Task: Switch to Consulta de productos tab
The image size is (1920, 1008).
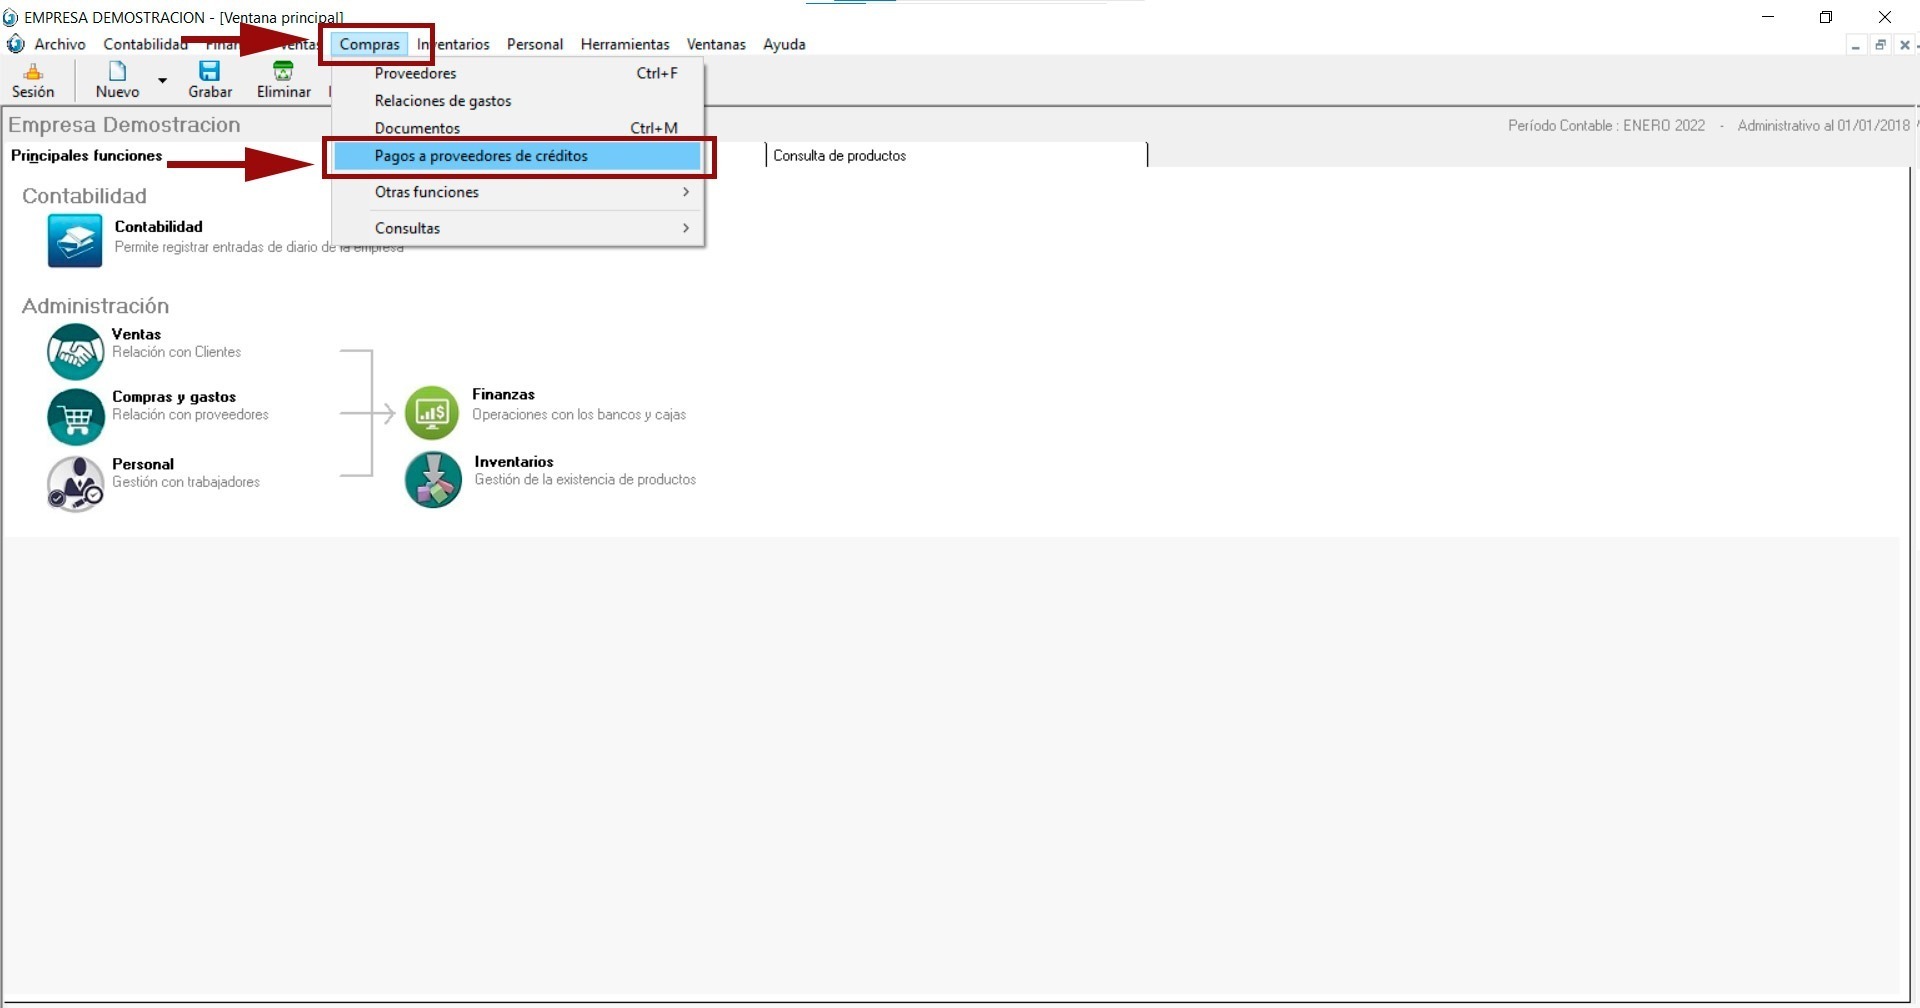Action: (839, 156)
